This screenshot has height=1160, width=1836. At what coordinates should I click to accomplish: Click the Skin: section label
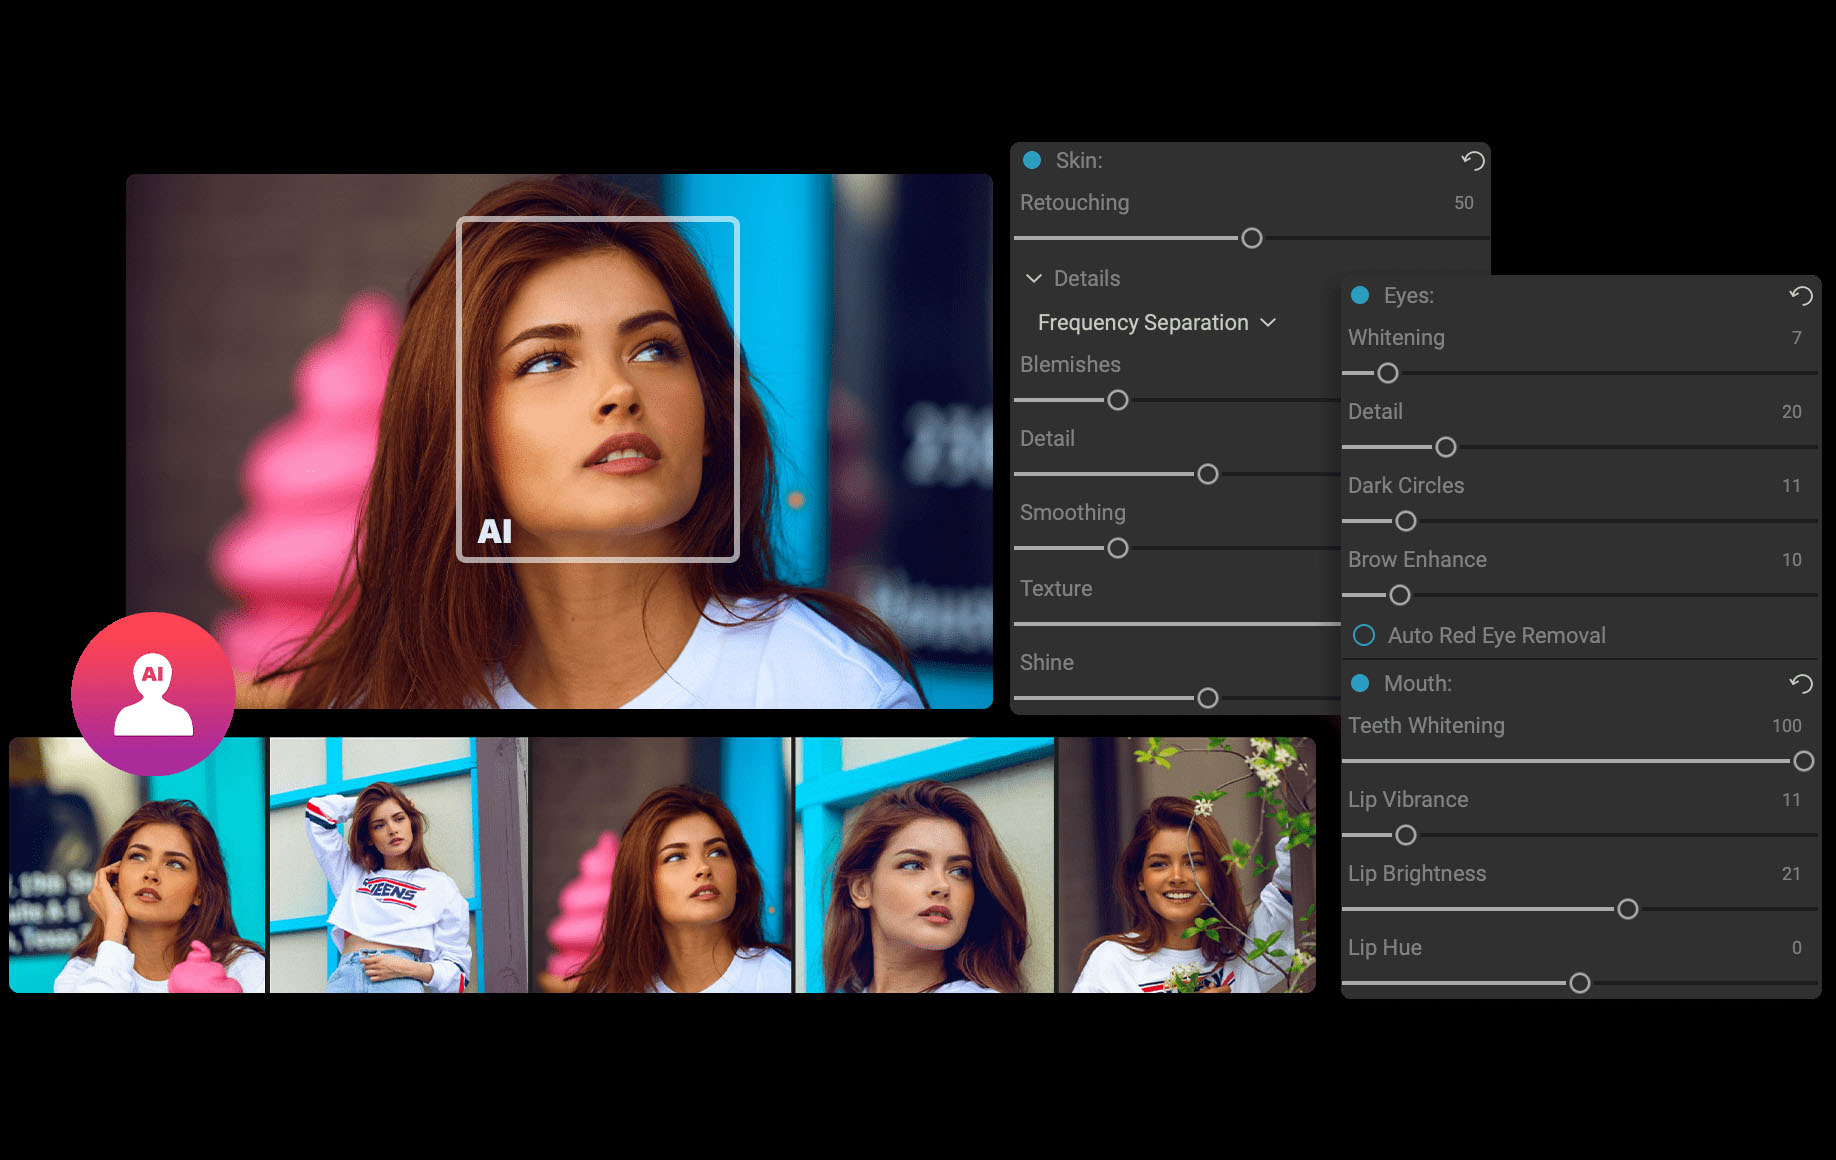(x=1079, y=160)
